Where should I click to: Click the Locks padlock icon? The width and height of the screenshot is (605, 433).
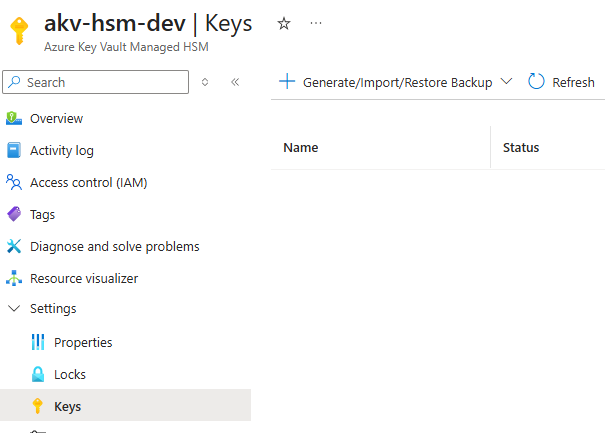point(38,374)
